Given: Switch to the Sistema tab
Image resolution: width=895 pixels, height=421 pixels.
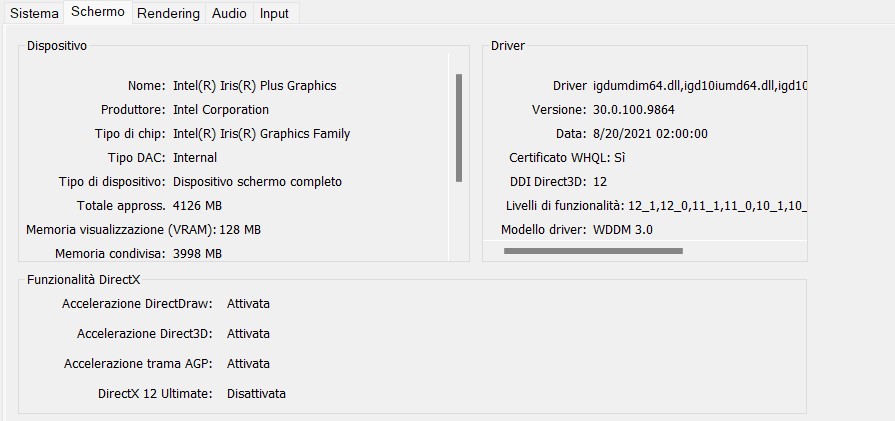Looking at the screenshot, I should [34, 13].
